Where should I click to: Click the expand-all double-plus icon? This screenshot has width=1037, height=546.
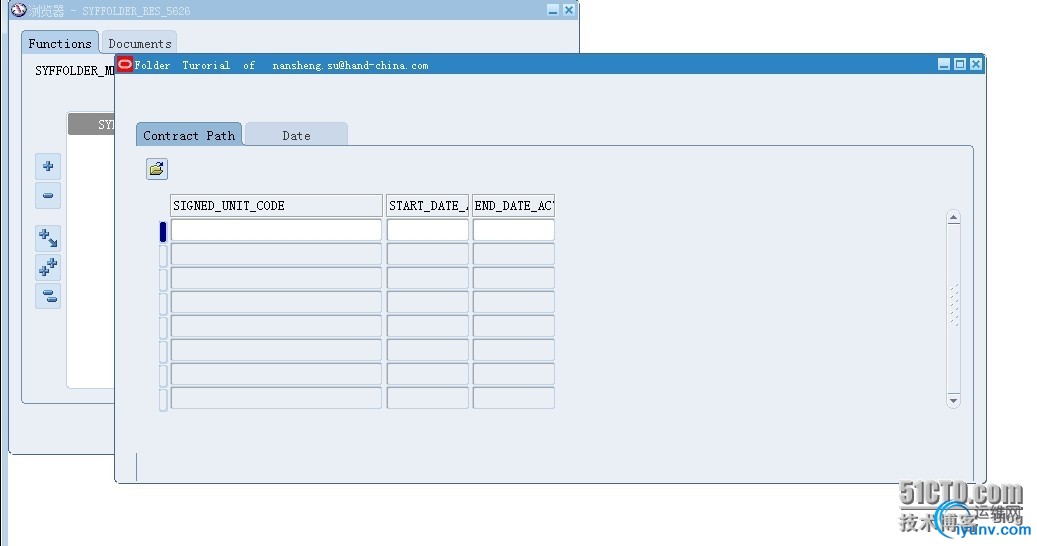pos(48,267)
